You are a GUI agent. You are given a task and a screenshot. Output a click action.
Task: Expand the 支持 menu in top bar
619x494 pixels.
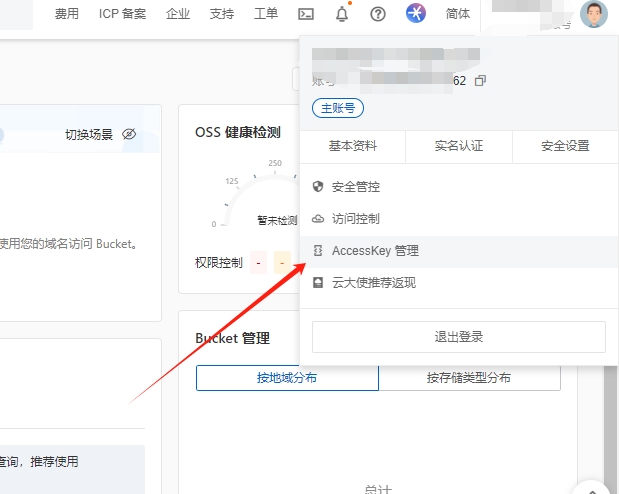click(x=222, y=14)
